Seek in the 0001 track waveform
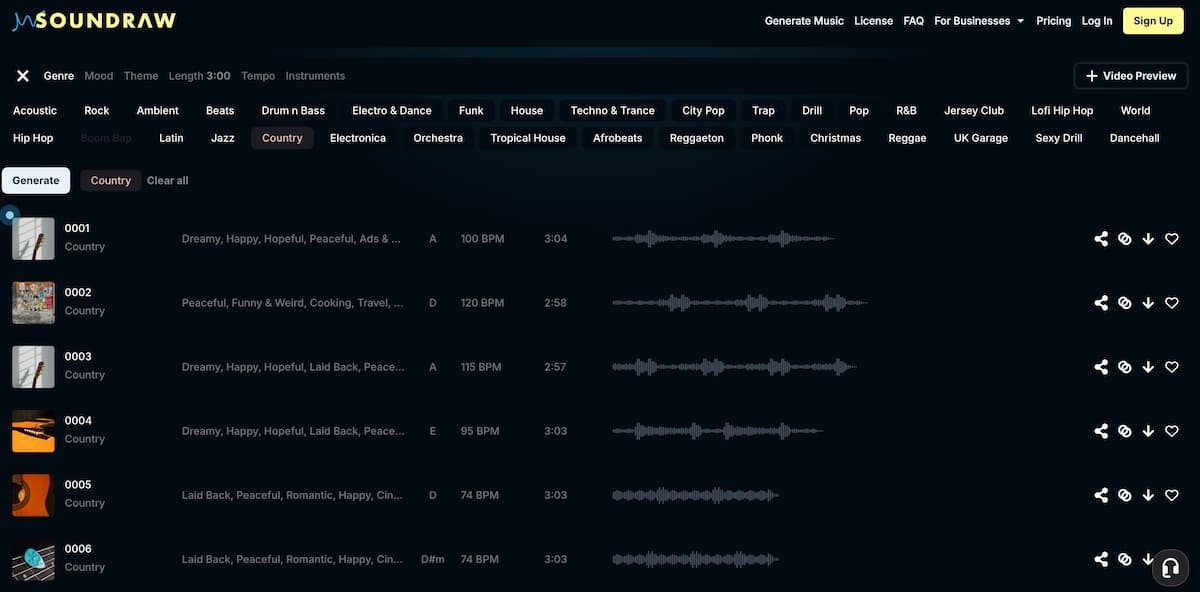1200x592 pixels. click(722, 239)
